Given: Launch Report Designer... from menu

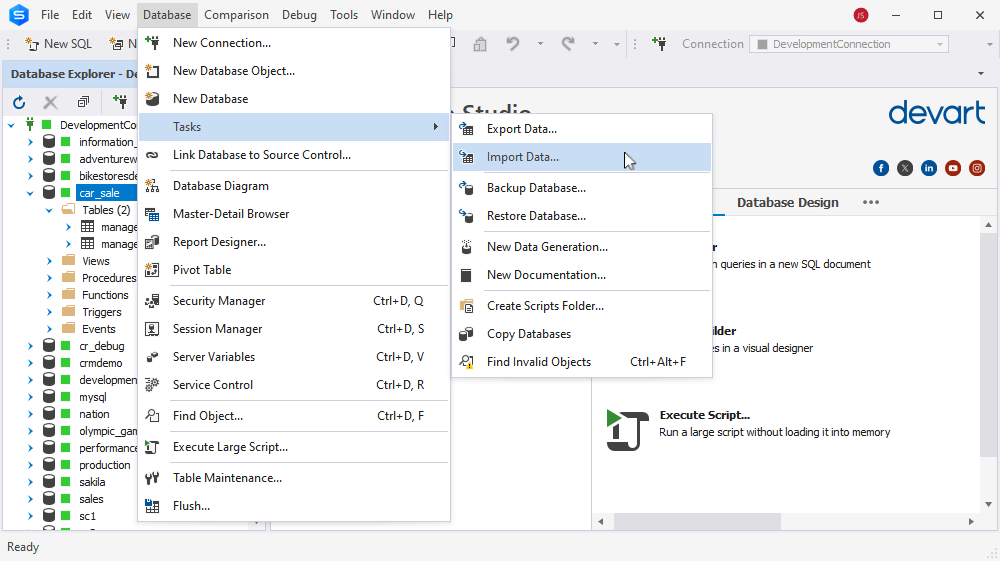Looking at the screenshot, I should coord(294,242).
